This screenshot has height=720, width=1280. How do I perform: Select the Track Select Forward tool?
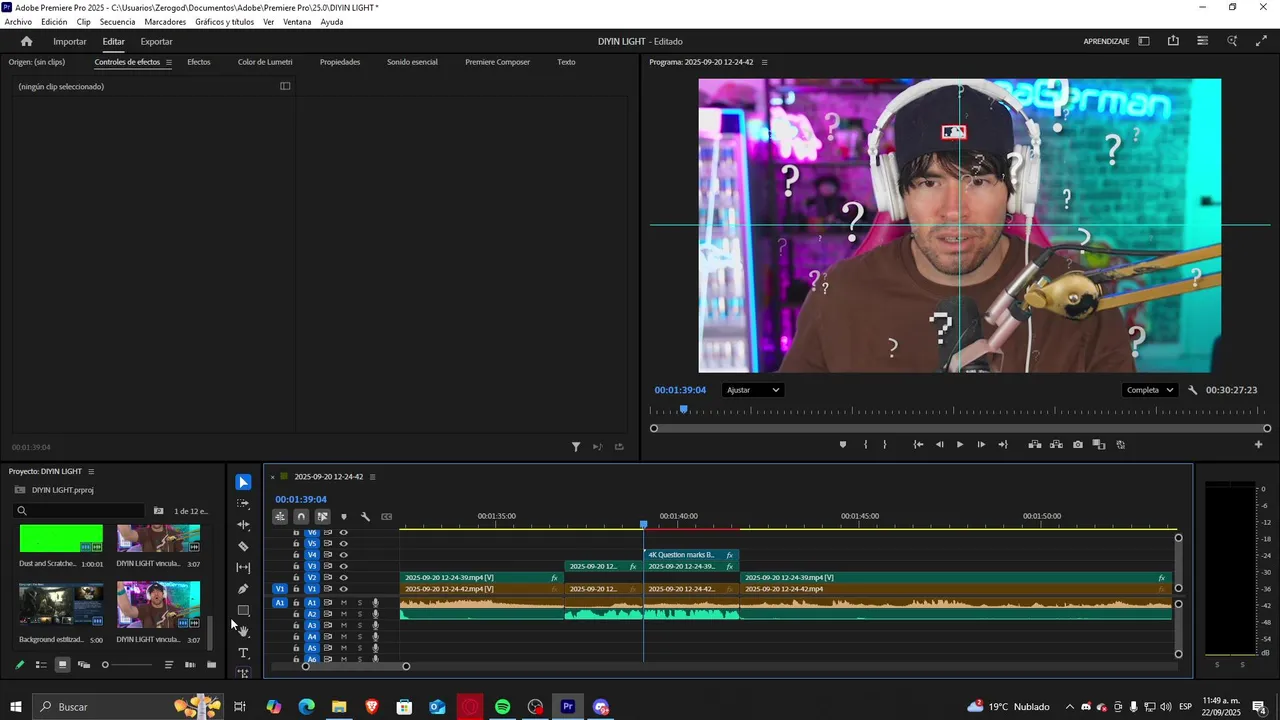(243, 503)
